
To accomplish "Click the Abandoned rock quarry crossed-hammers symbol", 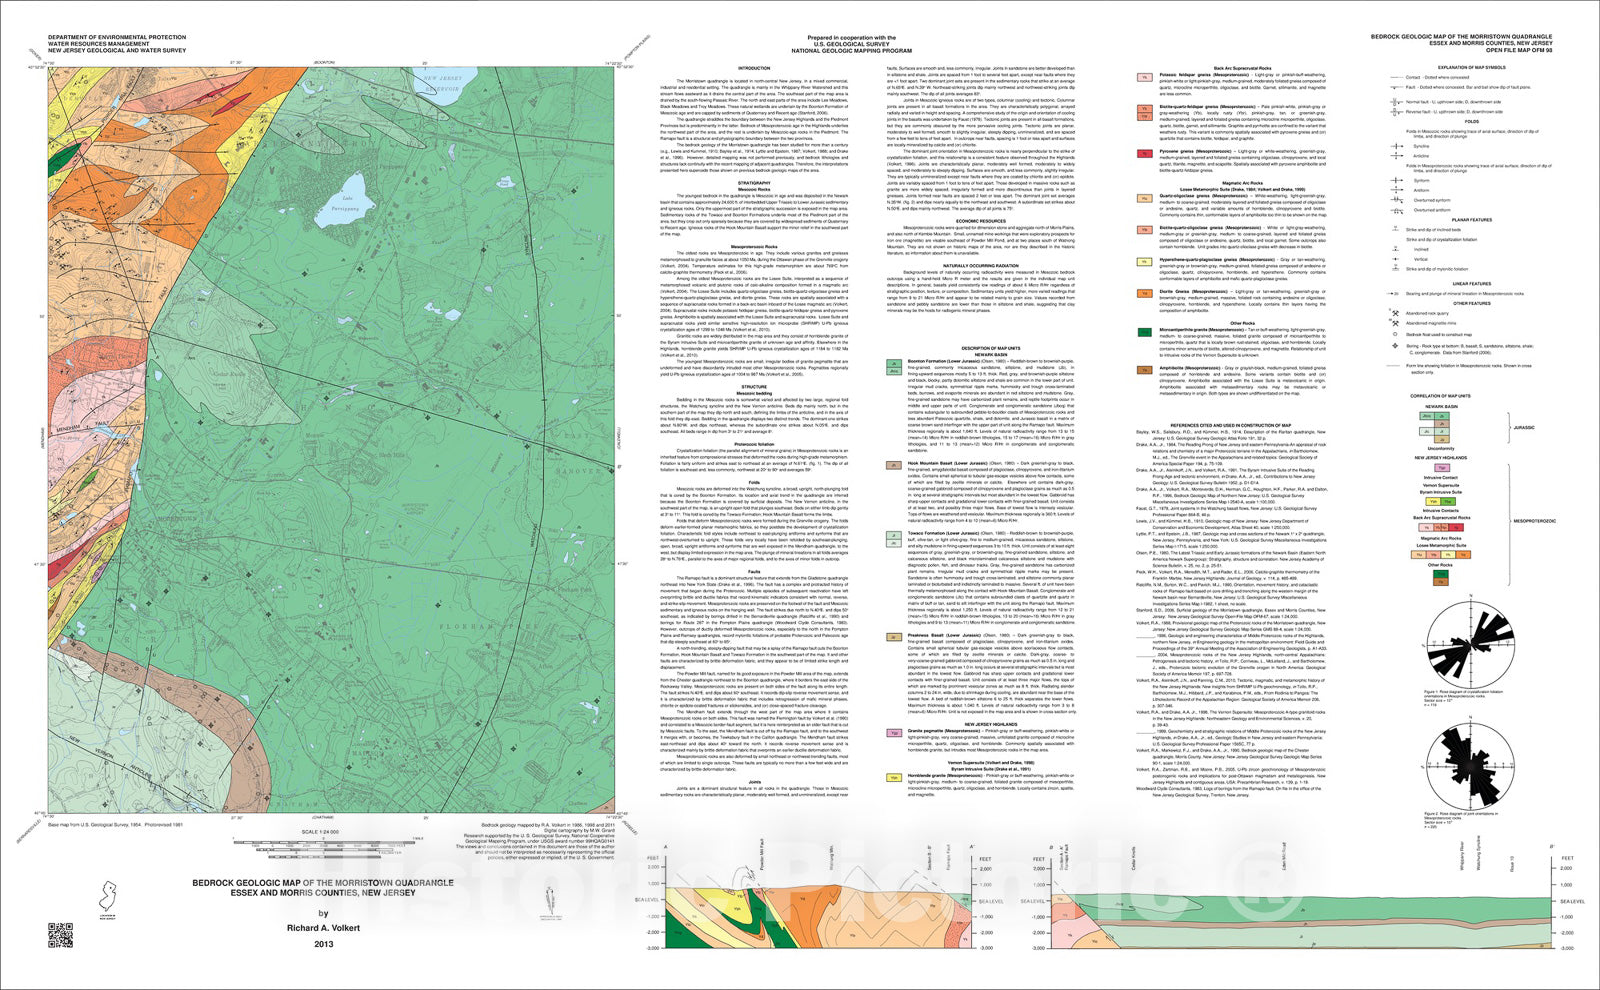I will coord(1394,313).
